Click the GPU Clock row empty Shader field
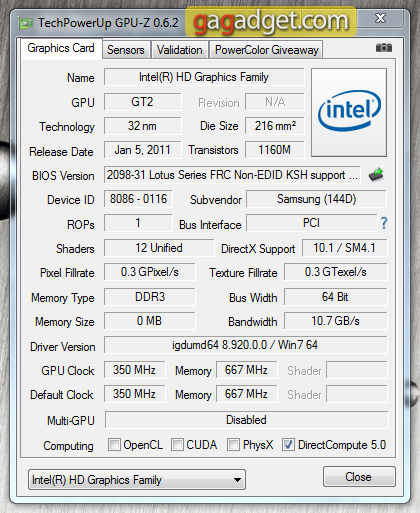This screenshot has width=420, height=513. point(357,370)
